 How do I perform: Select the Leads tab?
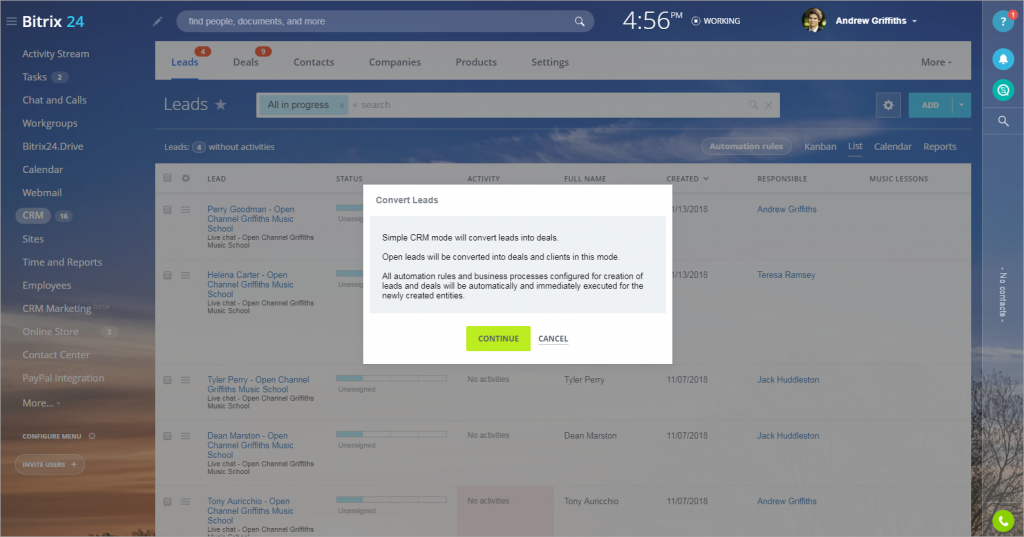coord(184,62)
